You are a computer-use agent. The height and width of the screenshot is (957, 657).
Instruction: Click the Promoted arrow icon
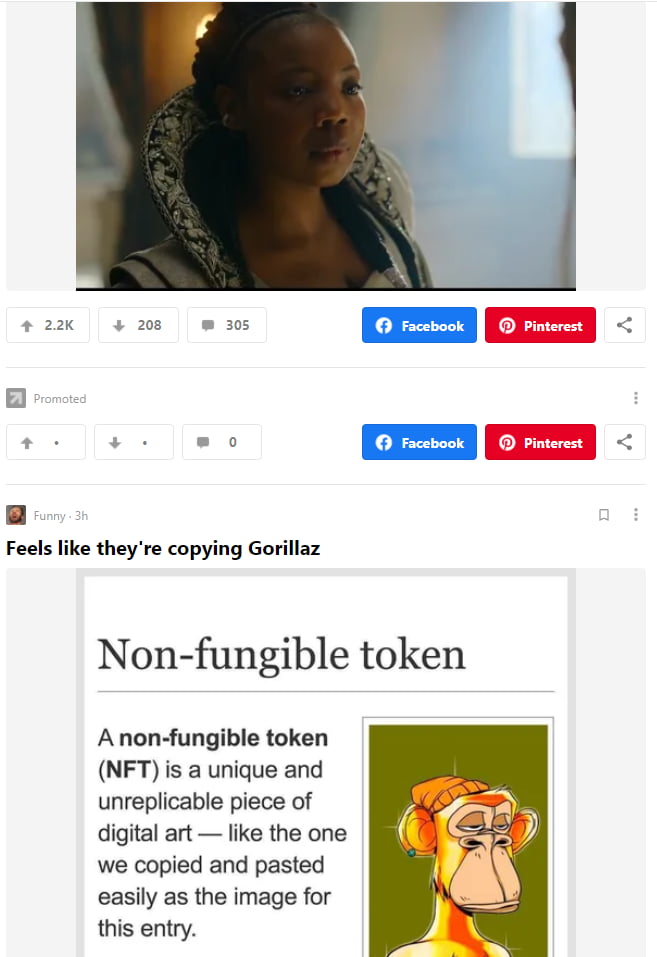[x=16, y=399]
